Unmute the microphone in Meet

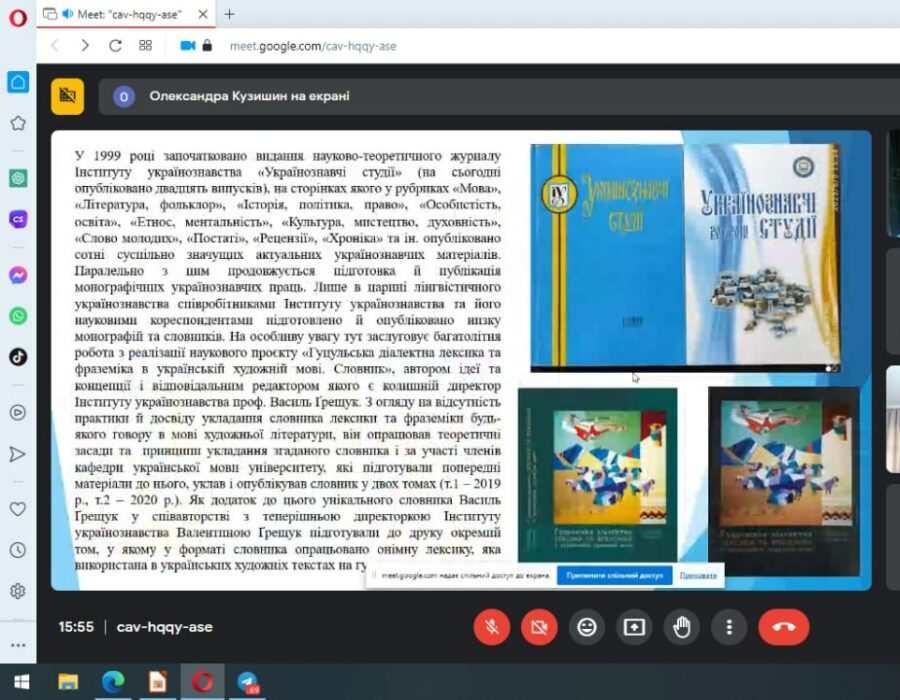pyautogui.click(x=491, y=627)
